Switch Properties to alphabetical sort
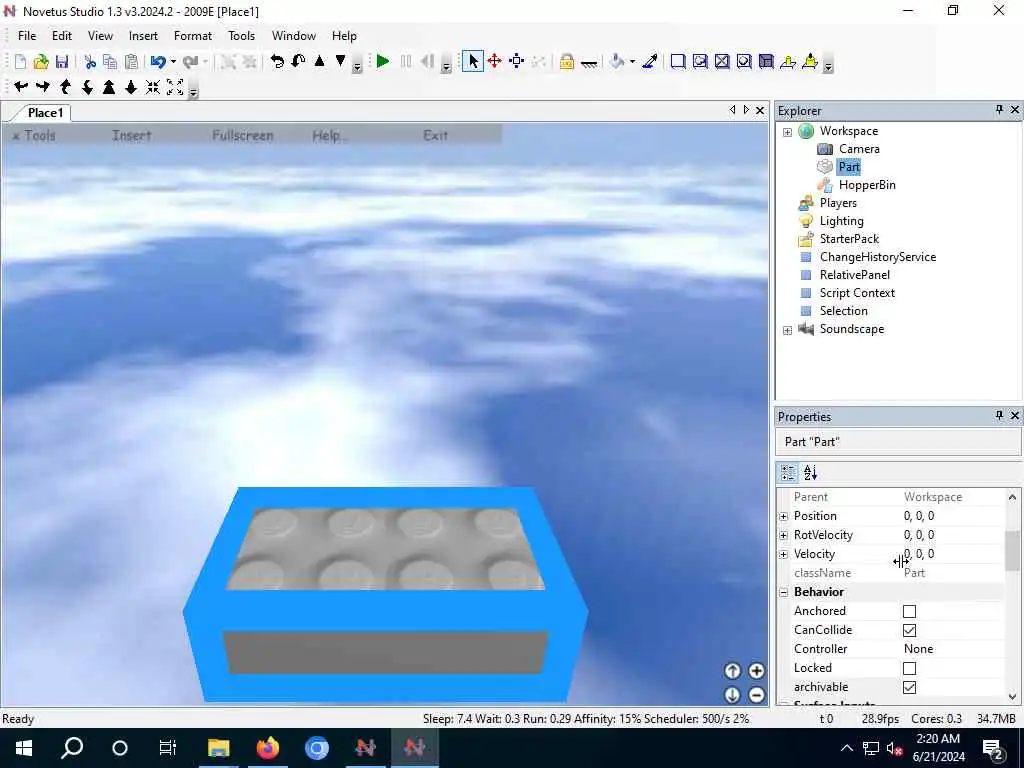 tap(810, 472)
